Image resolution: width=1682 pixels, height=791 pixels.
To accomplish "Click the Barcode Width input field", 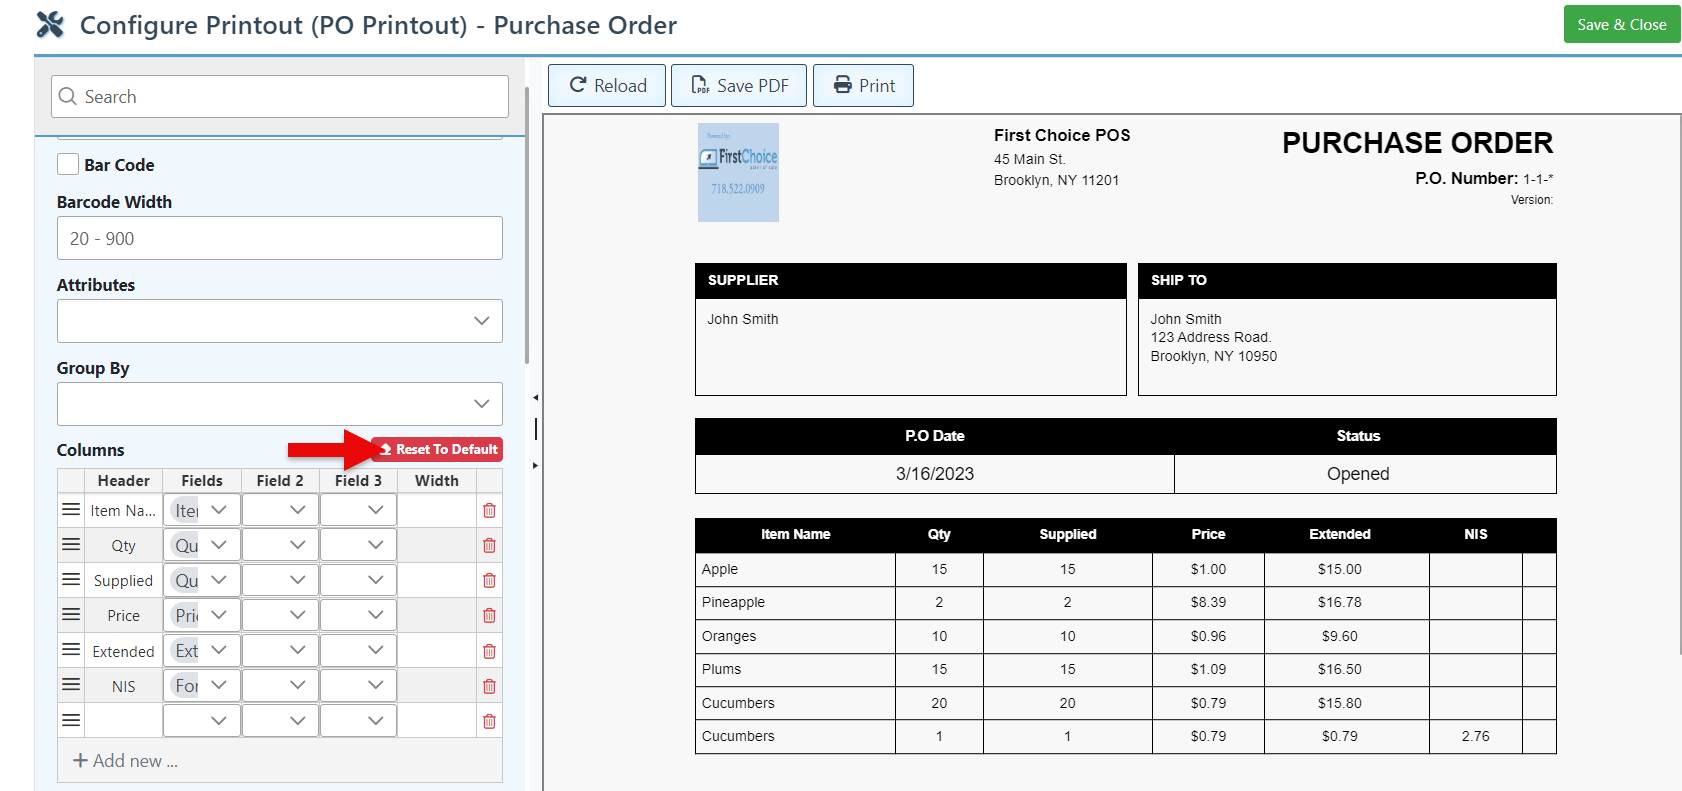I will [280, 239].
